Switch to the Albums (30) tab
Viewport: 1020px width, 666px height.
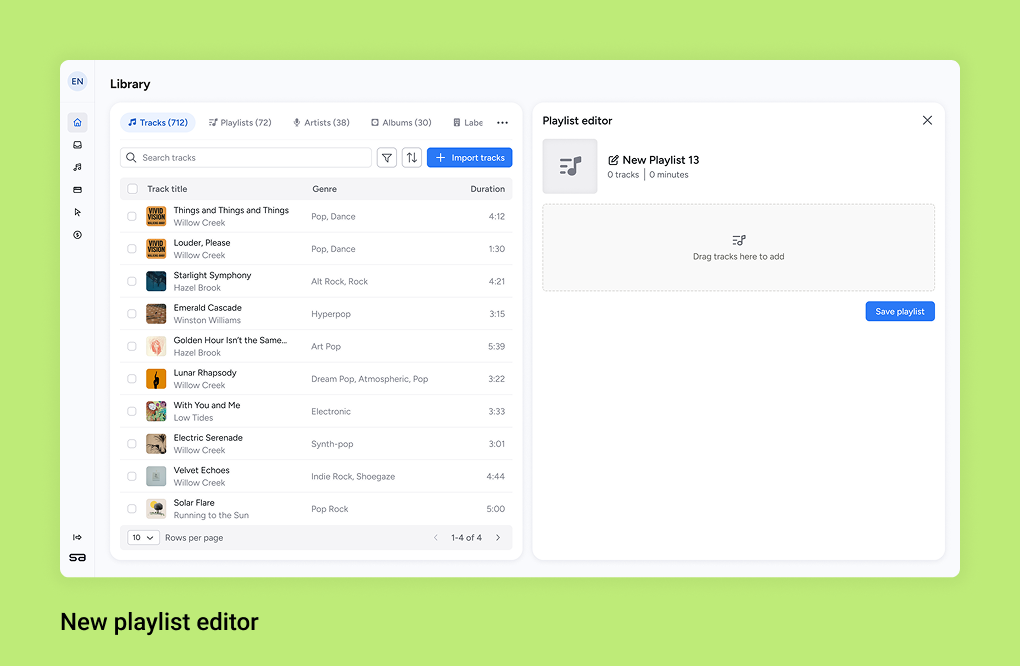pyautogui.click(x=401, y=123)
